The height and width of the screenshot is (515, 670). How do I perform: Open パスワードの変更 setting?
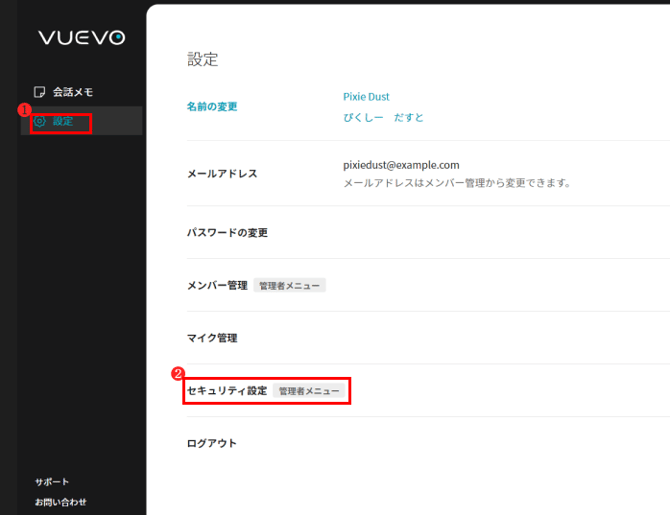pos(227,233)
